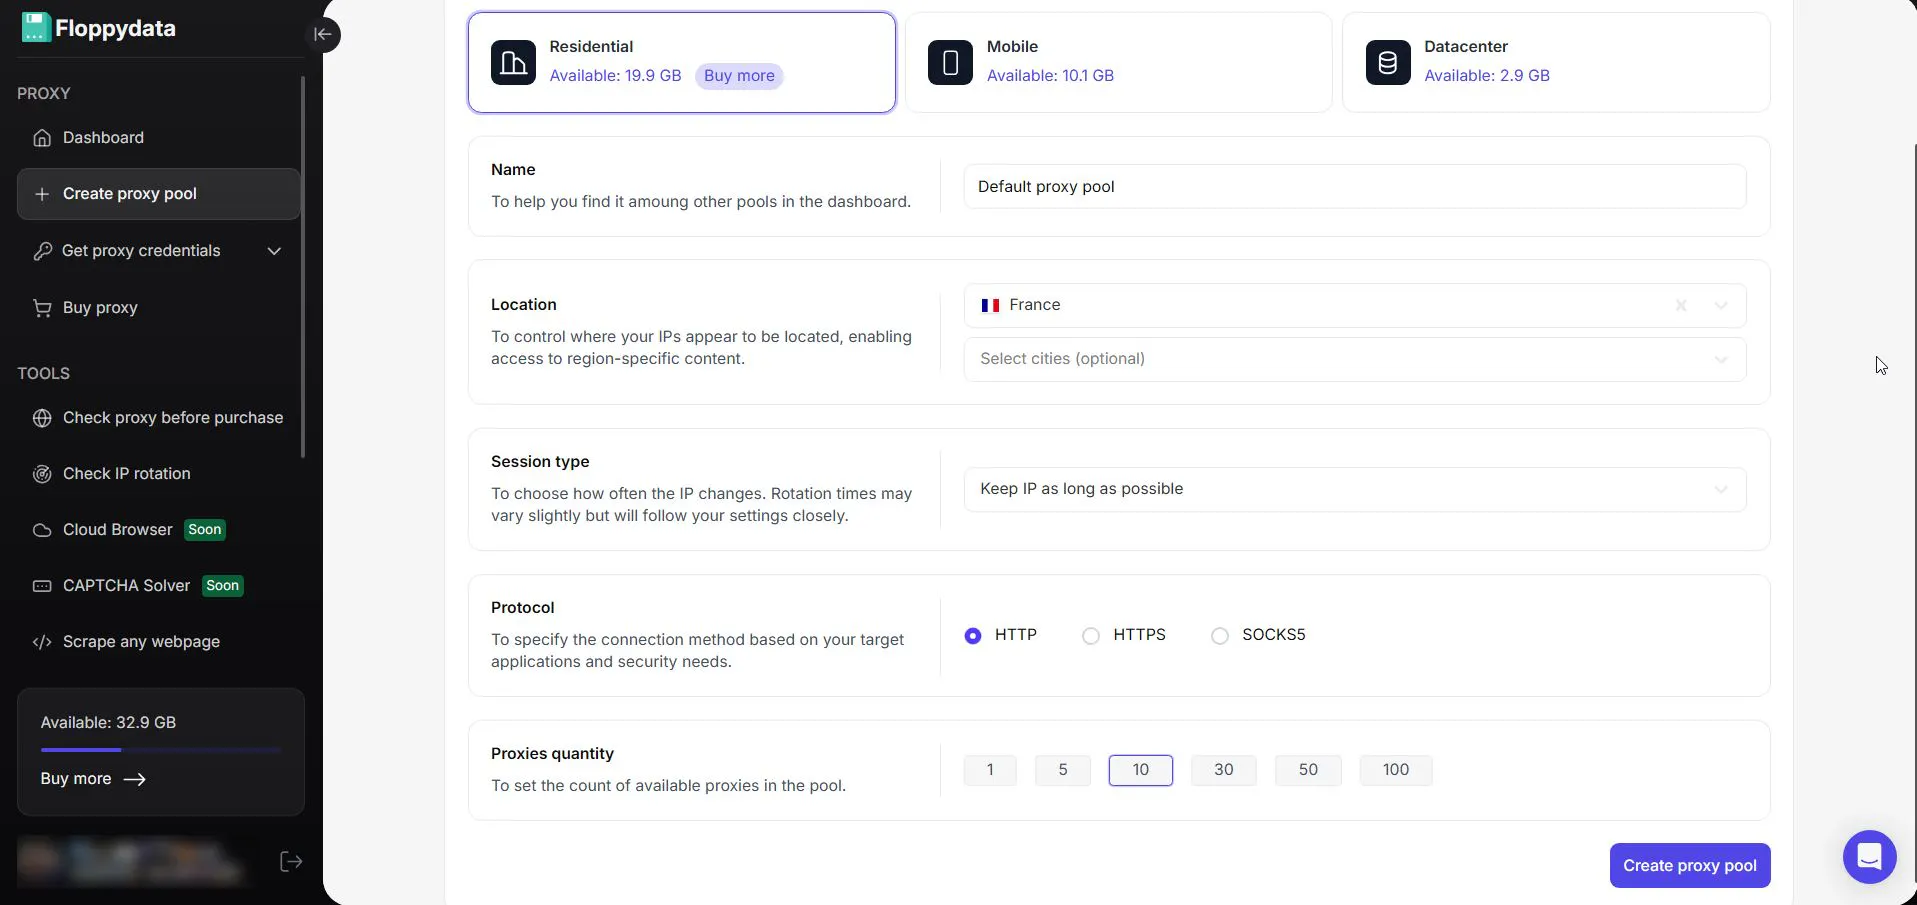Click the key icon for proxy credentials
This screenshot has height=905, width=1917.
[x=42, y=251]
